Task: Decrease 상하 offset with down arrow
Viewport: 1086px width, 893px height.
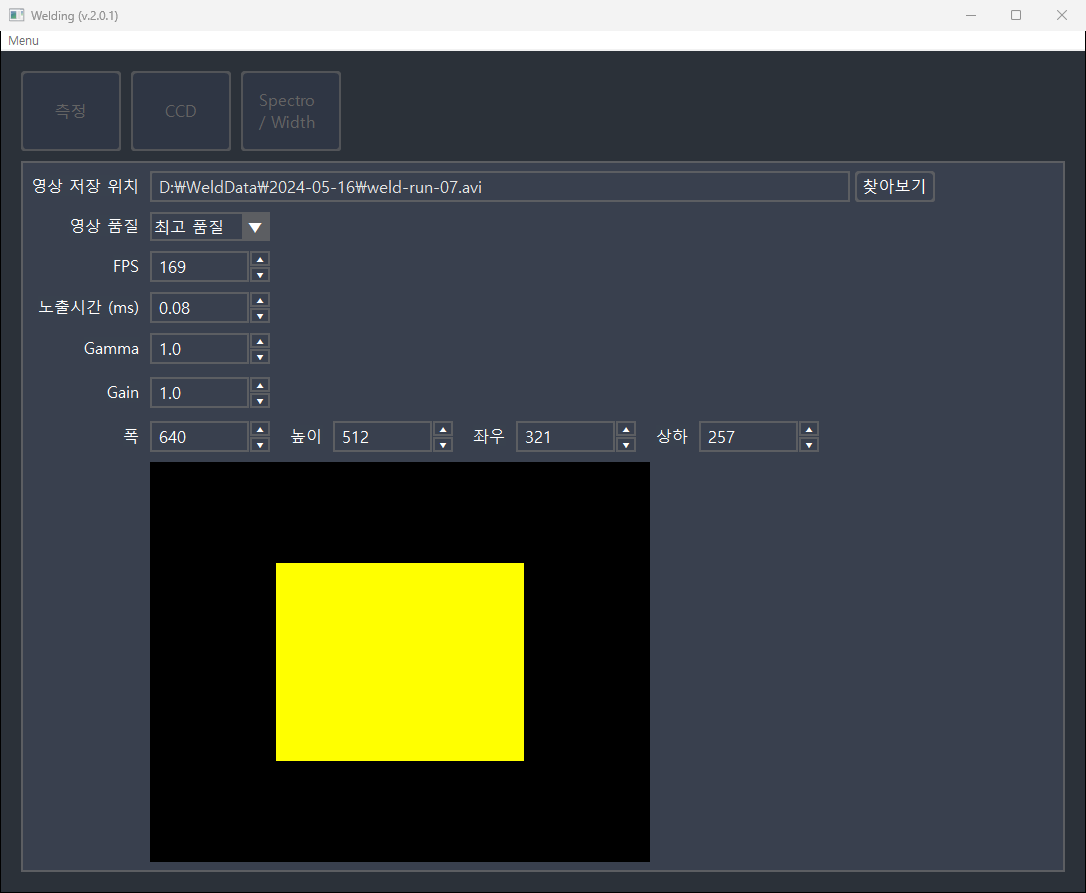Action: 808,445
